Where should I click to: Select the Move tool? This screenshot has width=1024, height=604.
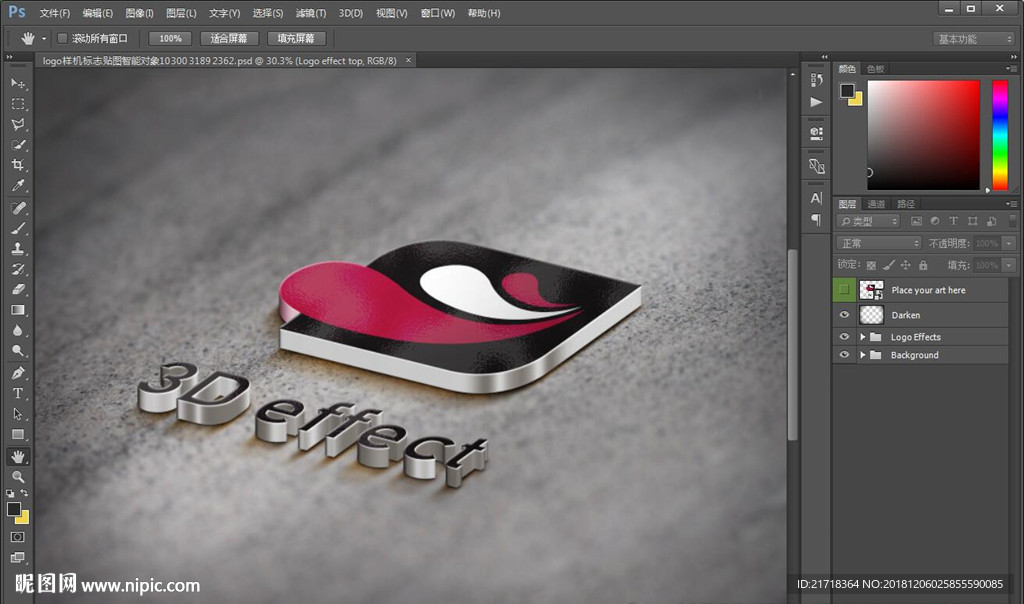[x=18, y=84]
